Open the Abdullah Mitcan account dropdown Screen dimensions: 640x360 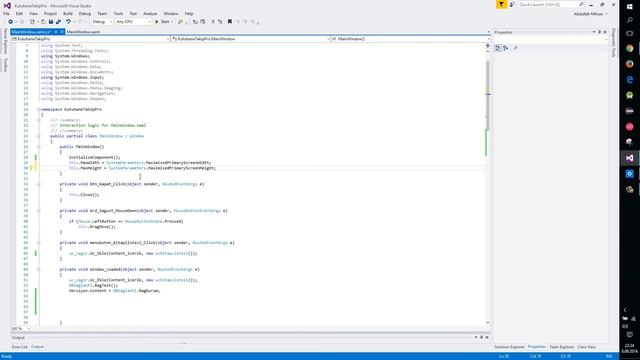(591, 14)
